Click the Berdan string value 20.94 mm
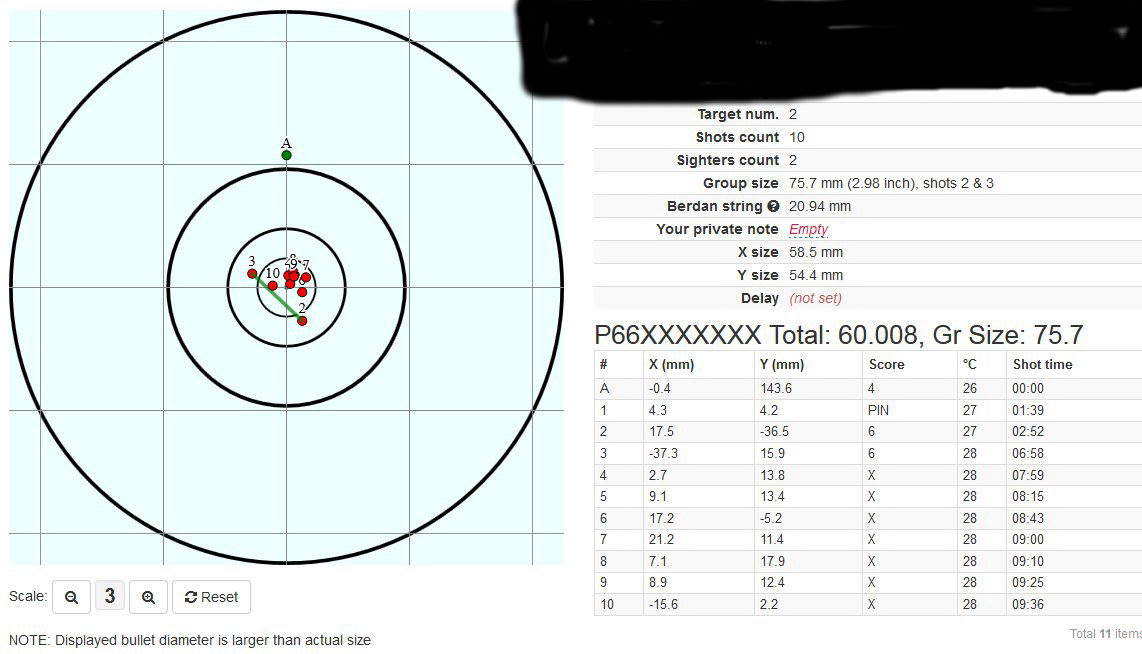The height and width of the screenshot is (654, 1142). [x=819, y=206]
